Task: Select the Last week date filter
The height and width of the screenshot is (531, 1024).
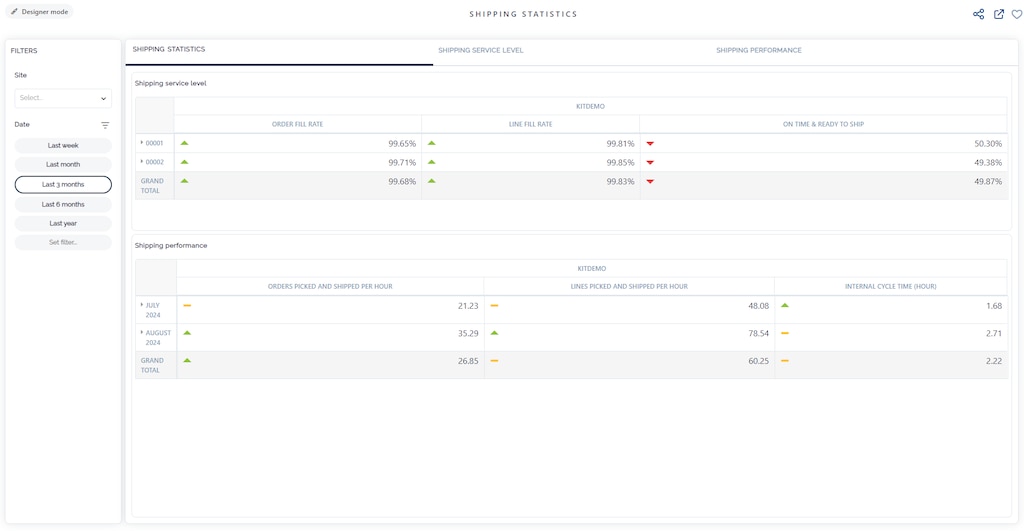Action: (x=63, y=146)
